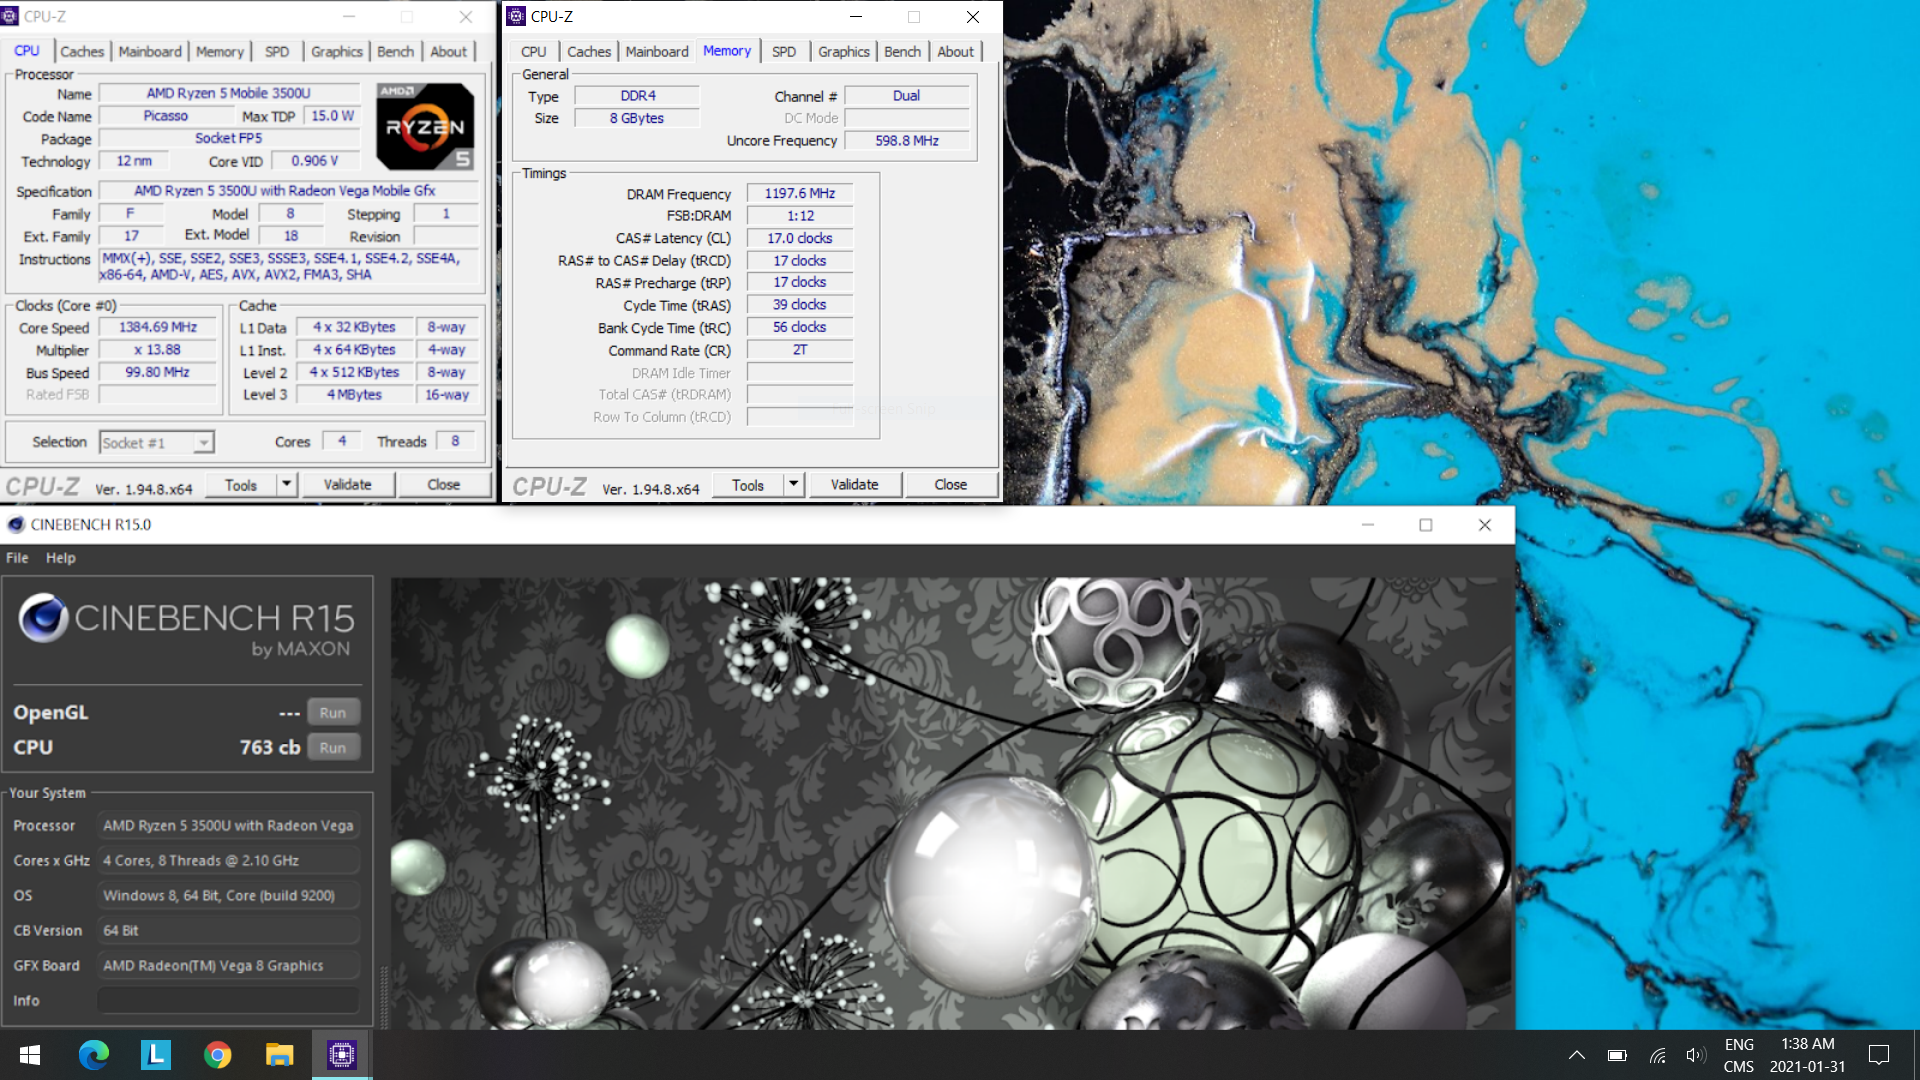
Task: Click Memory Size value 8 GBytes
Action: (637, 118)
